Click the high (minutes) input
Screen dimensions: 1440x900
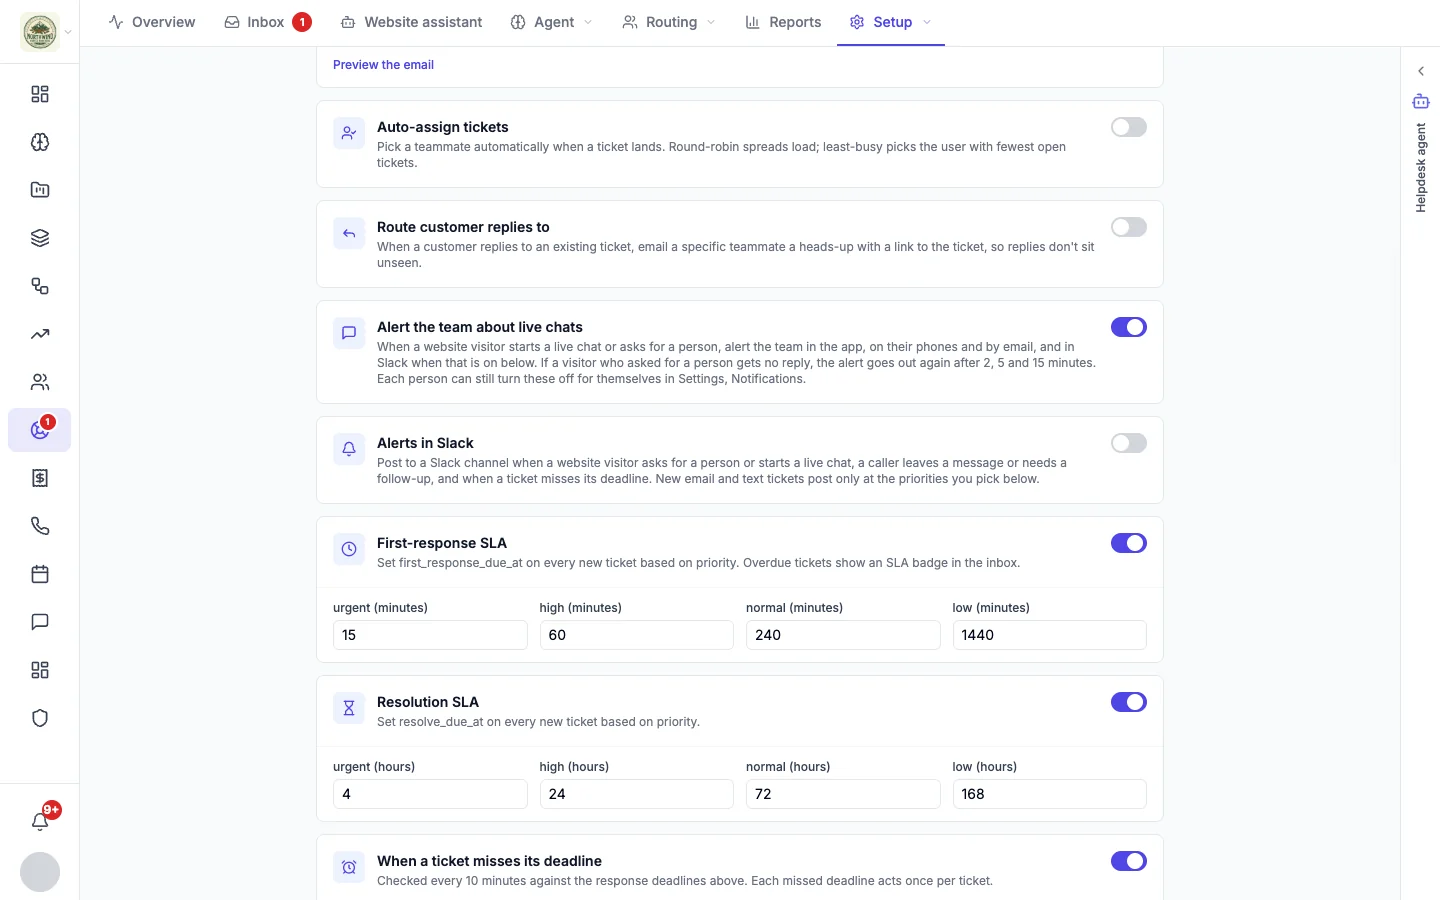pos(637,635)
